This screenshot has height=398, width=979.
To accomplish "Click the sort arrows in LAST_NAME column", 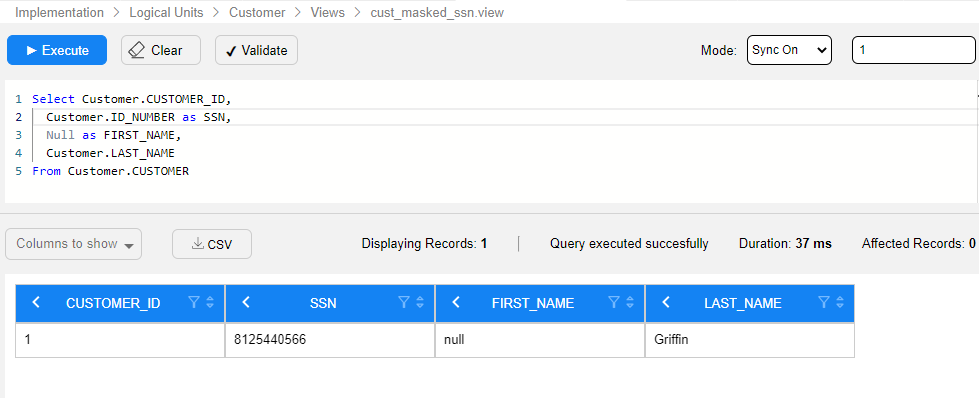I will click(839, 302).
